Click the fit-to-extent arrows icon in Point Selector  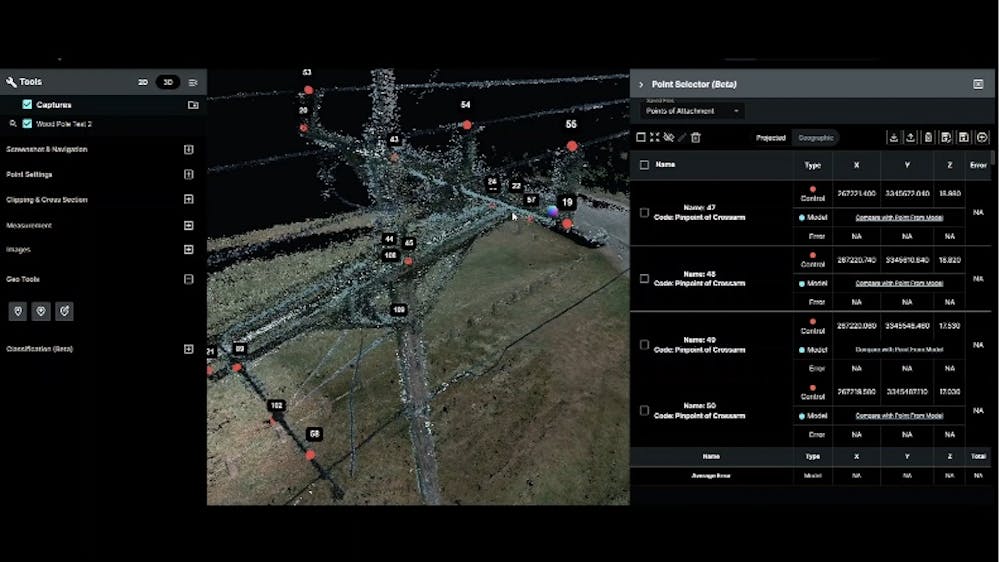pyautogui.click(x=654, y=137)
